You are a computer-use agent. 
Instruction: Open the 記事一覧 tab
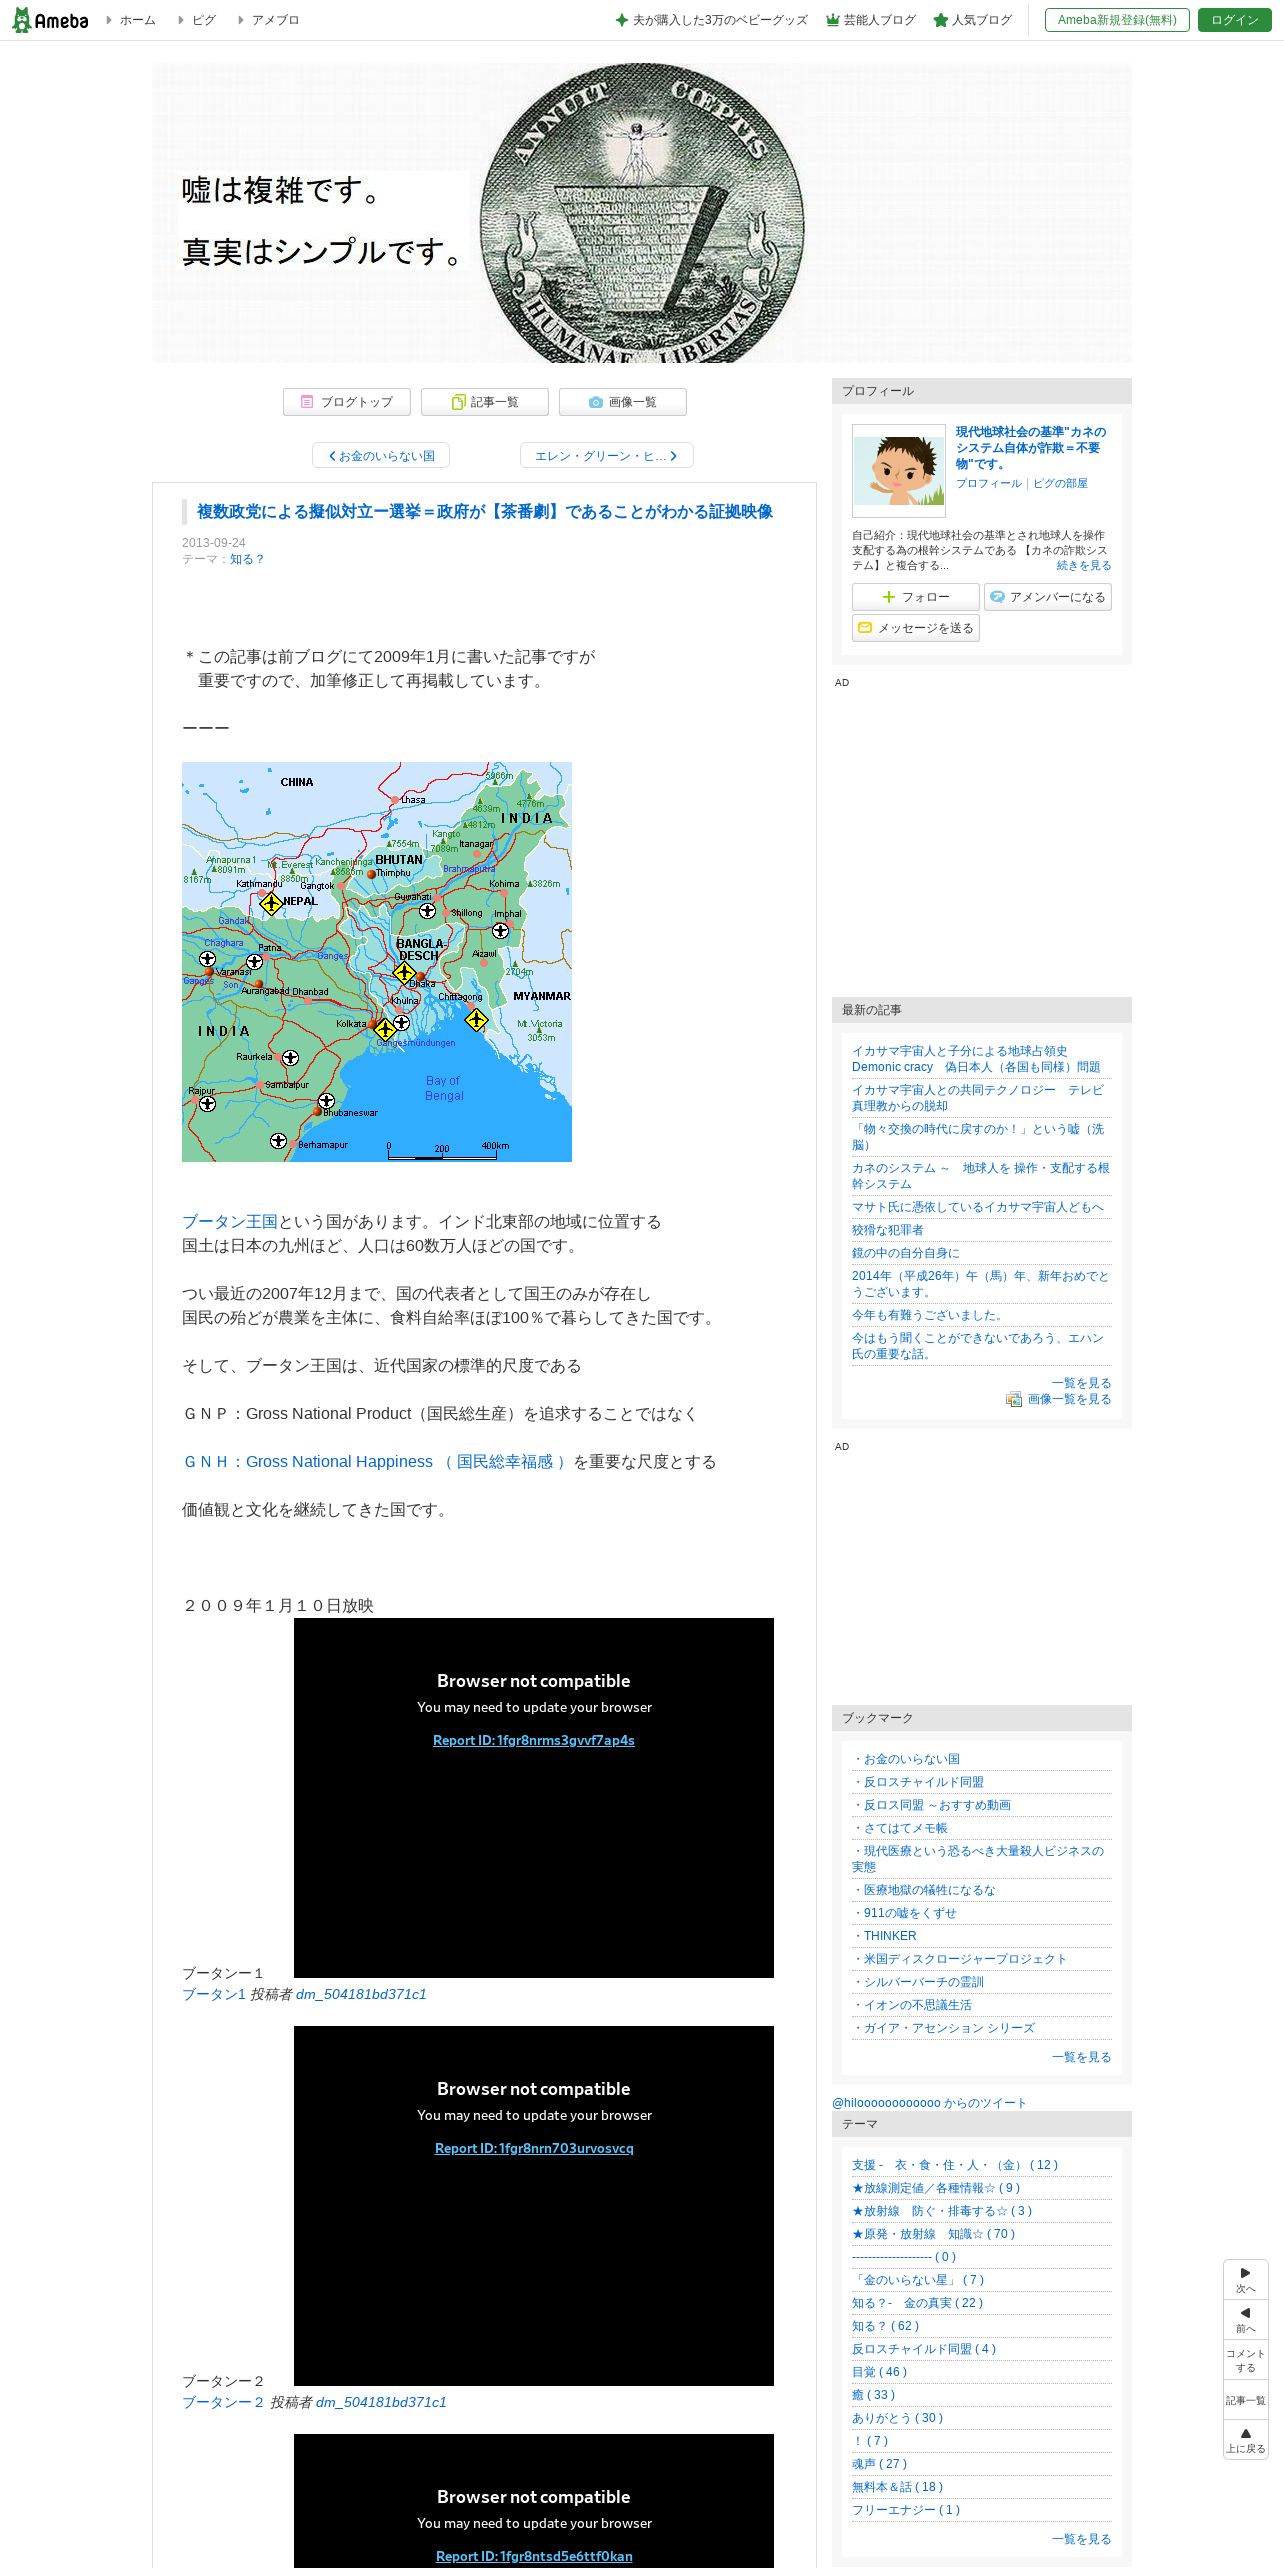[x=484, y=402]
